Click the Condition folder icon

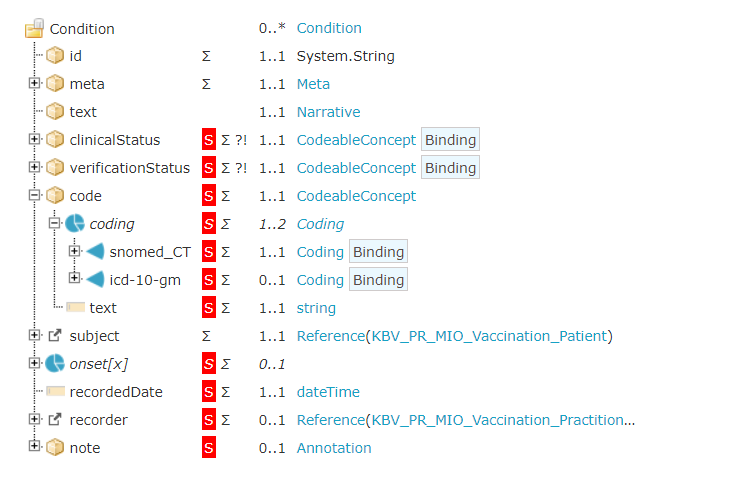coord(35,28)
